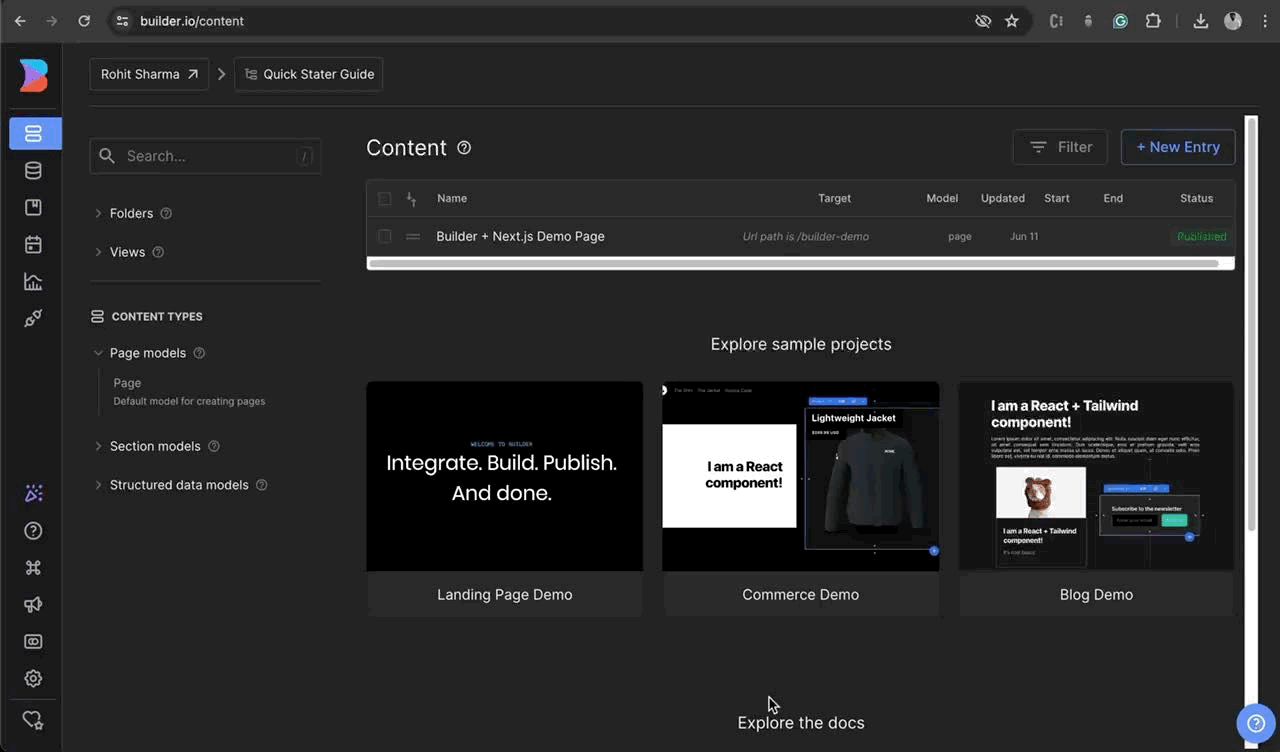Click the Blog Demo thumbnail image
1280x752 pixels.
[x=1096, y=476]
